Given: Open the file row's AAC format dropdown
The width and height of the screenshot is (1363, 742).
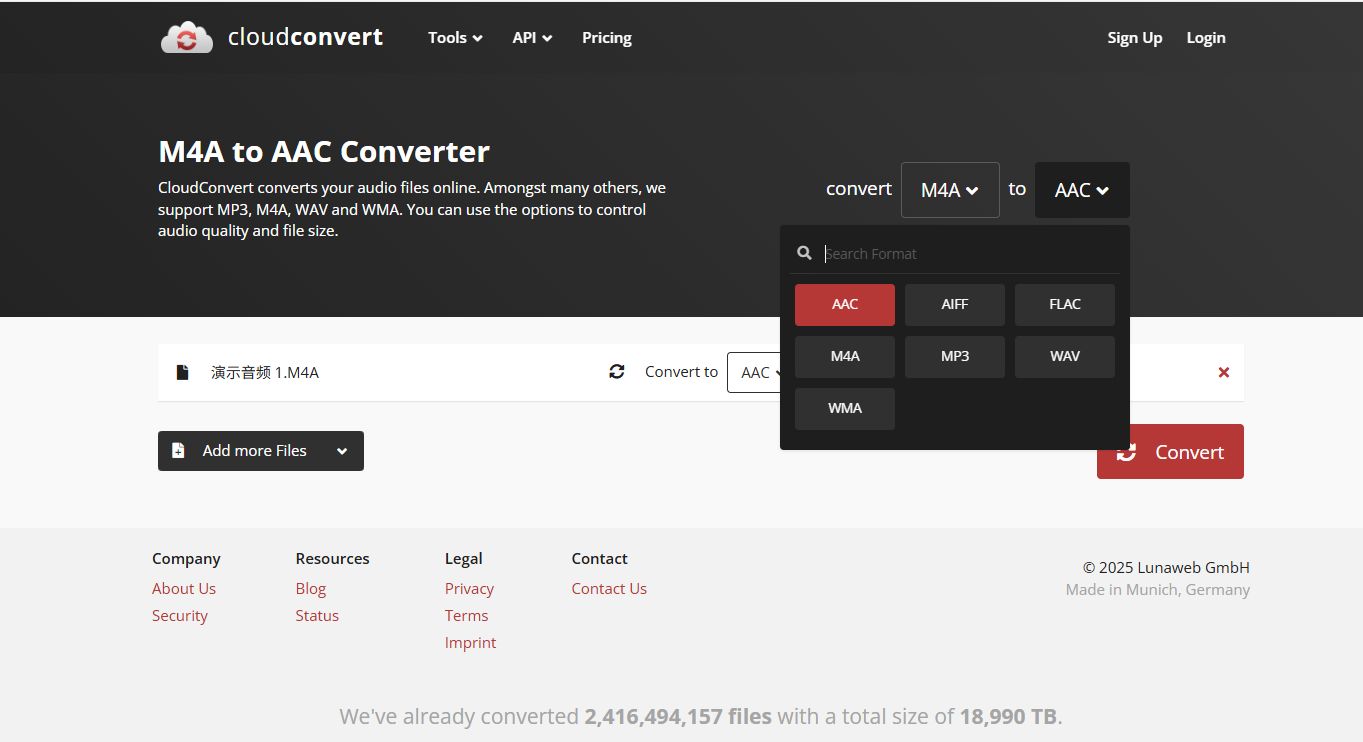Looking at the screenshot, I should (x=756, y=372).
